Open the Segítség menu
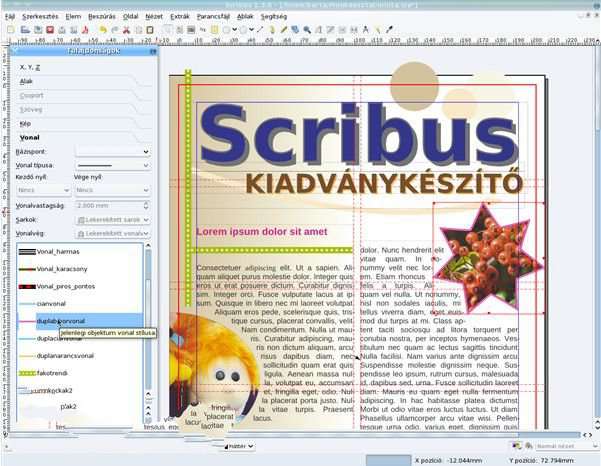601x466 pixels. 274,16
